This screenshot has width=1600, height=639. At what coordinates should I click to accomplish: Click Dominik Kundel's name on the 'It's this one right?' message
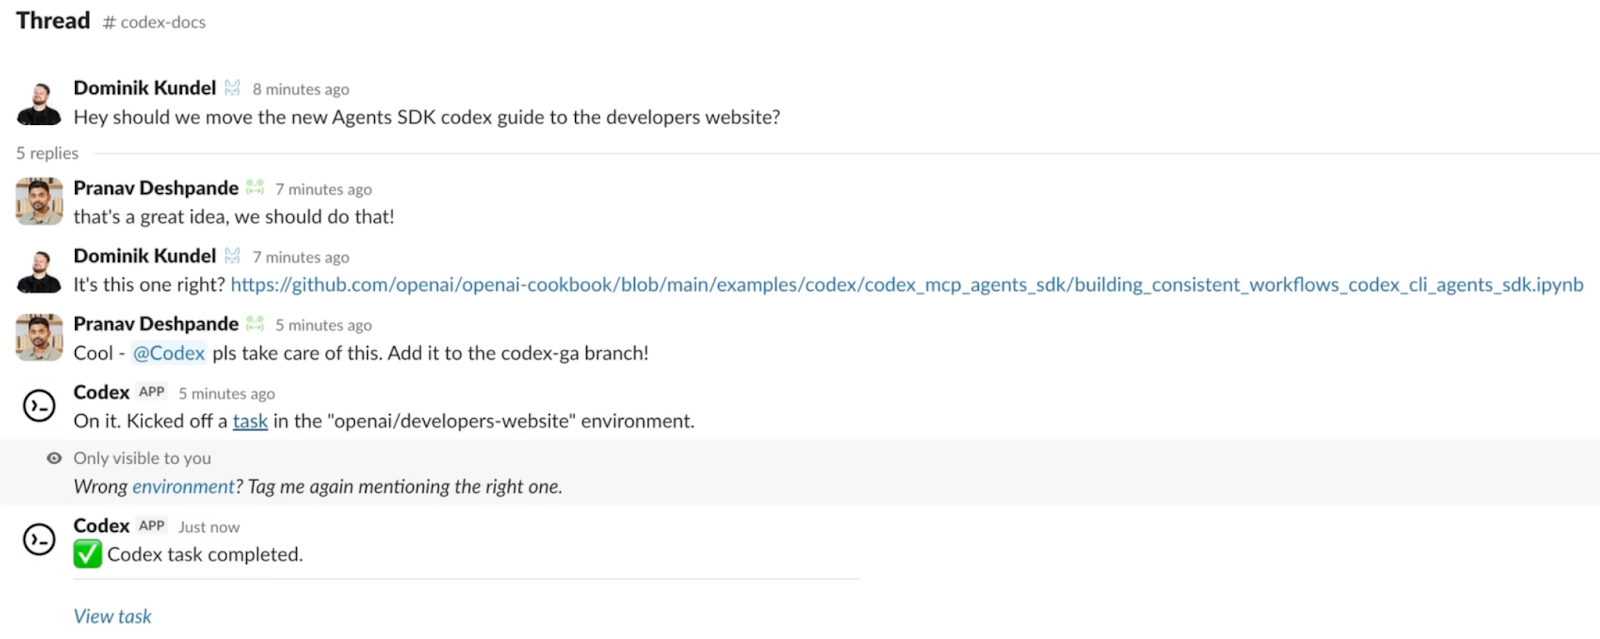point(145,256)
